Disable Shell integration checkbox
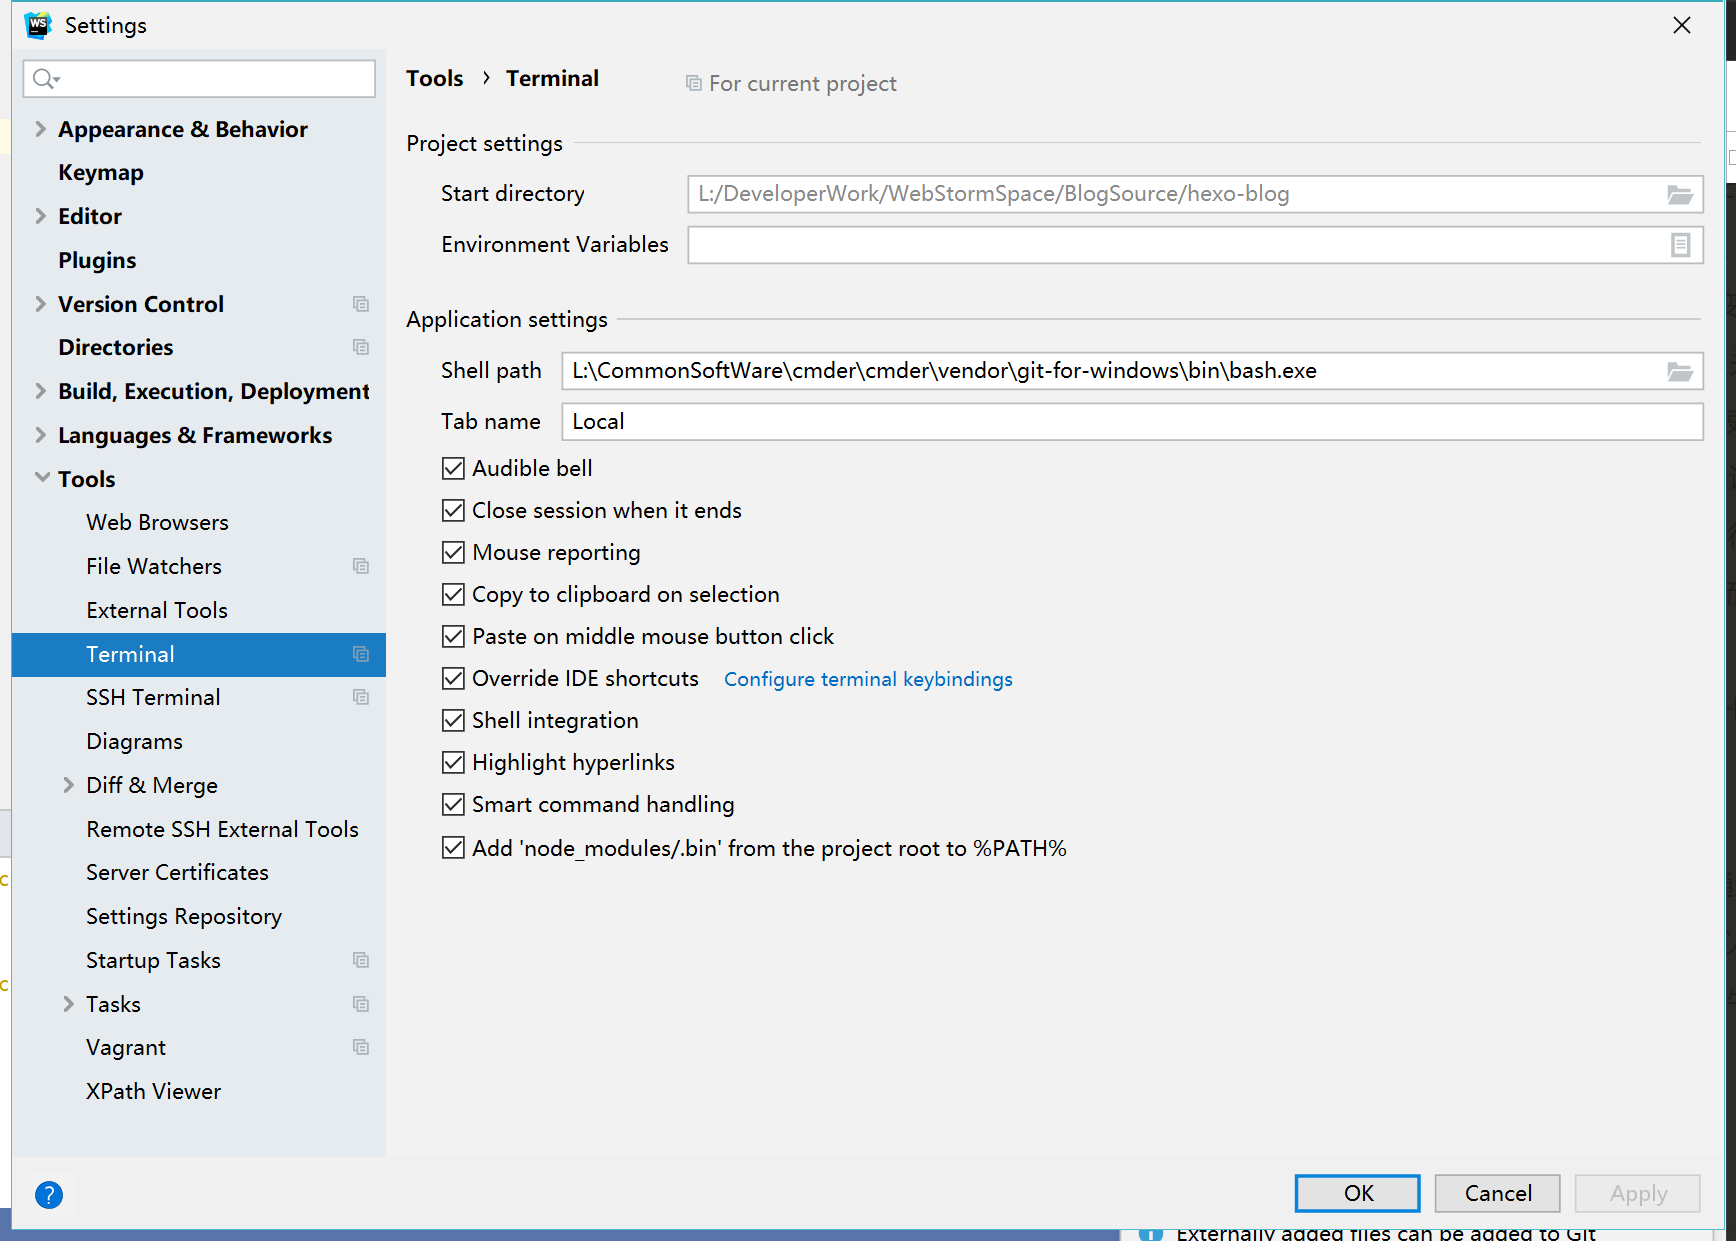The image size is (1736, 1241). pos(453,720)
